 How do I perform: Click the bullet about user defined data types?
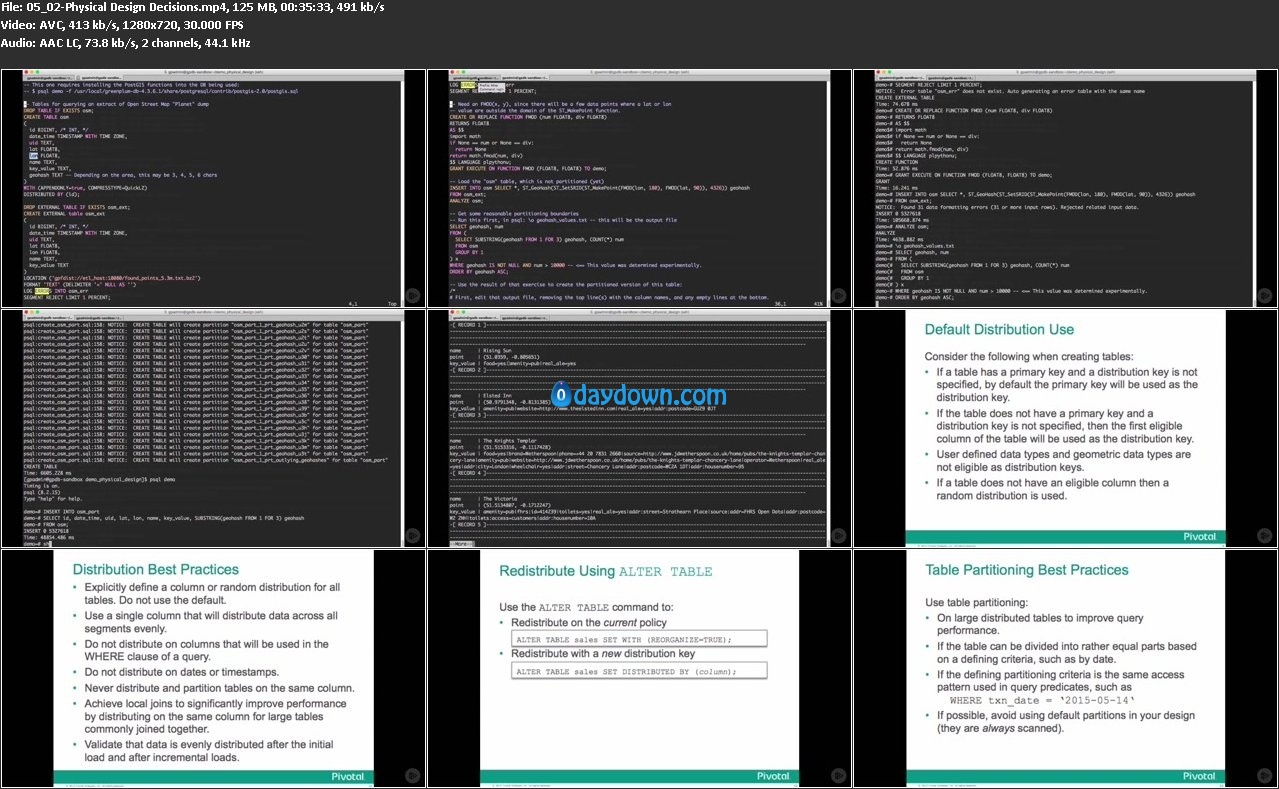(1063, 460)
